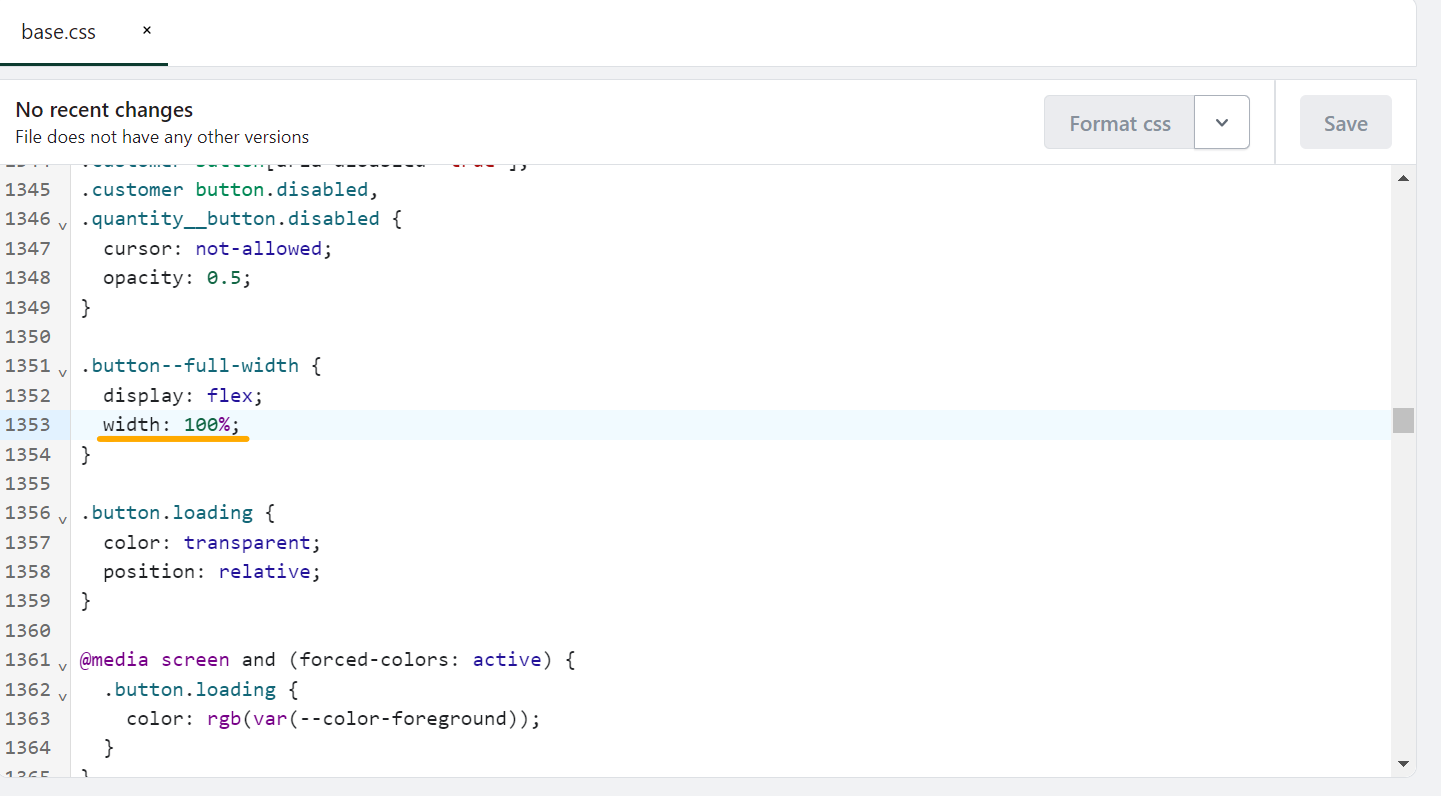Switch to the base.css tab
The image size is (1441, 796).
[x=59, y=32]
